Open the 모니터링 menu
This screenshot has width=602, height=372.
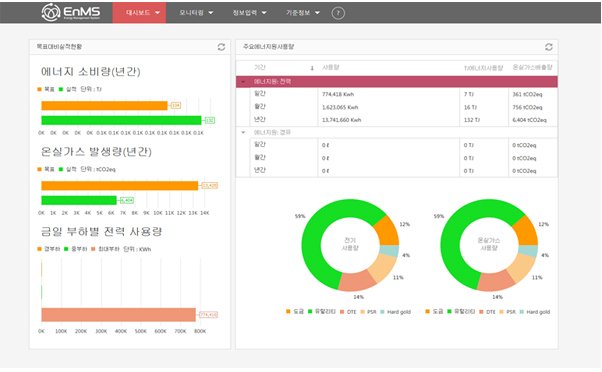[196, 13]
